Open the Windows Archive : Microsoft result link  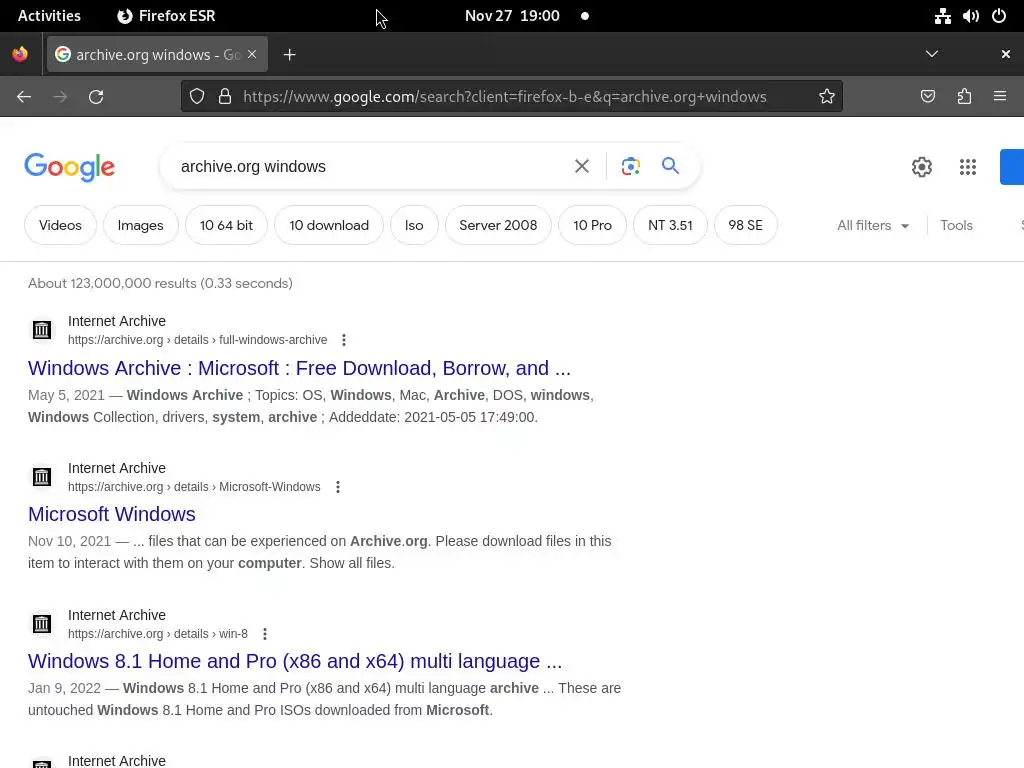pos(299,368)
